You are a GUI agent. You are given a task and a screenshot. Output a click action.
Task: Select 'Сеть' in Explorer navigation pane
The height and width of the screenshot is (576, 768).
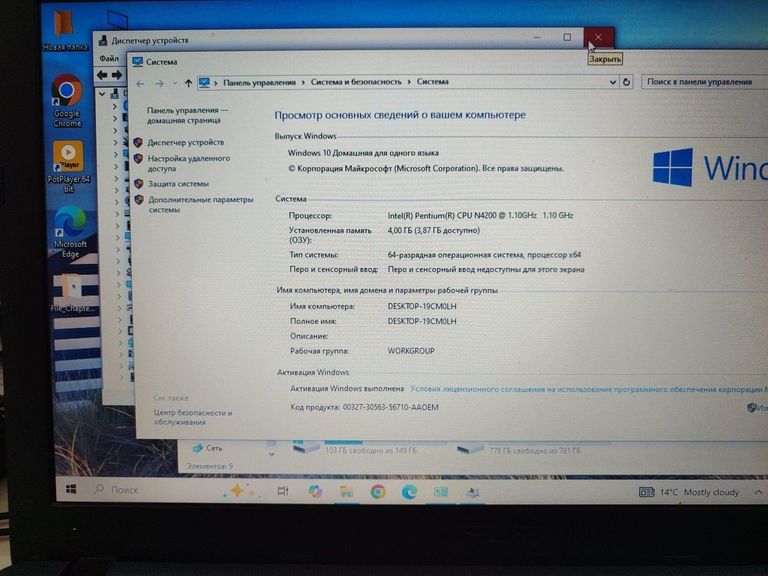208,448
